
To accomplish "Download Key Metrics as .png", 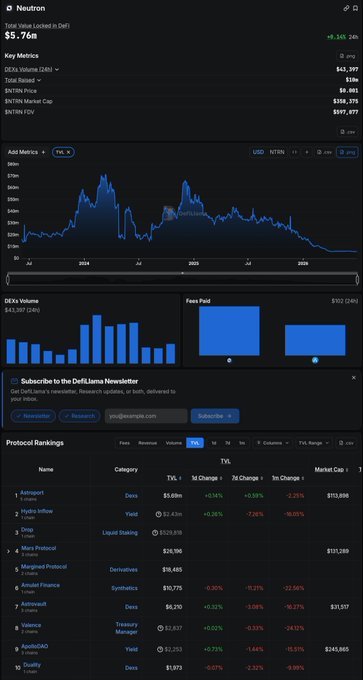I will [x=347, y=56].
